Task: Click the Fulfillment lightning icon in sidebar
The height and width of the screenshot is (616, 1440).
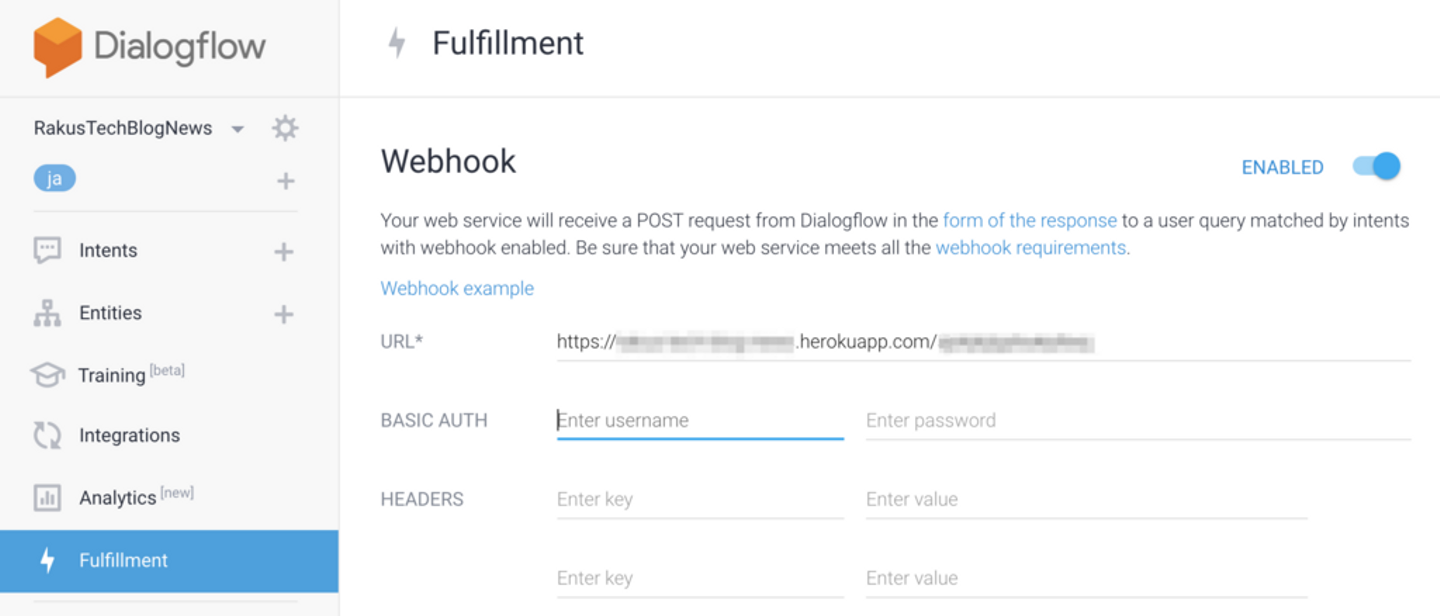Action: tap(47, 560)
